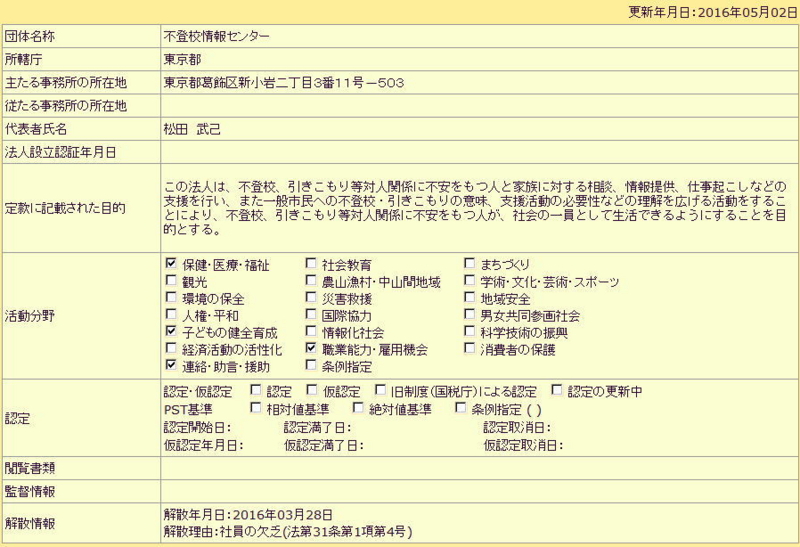Screen dimensions: 800x547
Task: Check the 条例指定 checkbox under 活動分野
Action: (311, 365)
